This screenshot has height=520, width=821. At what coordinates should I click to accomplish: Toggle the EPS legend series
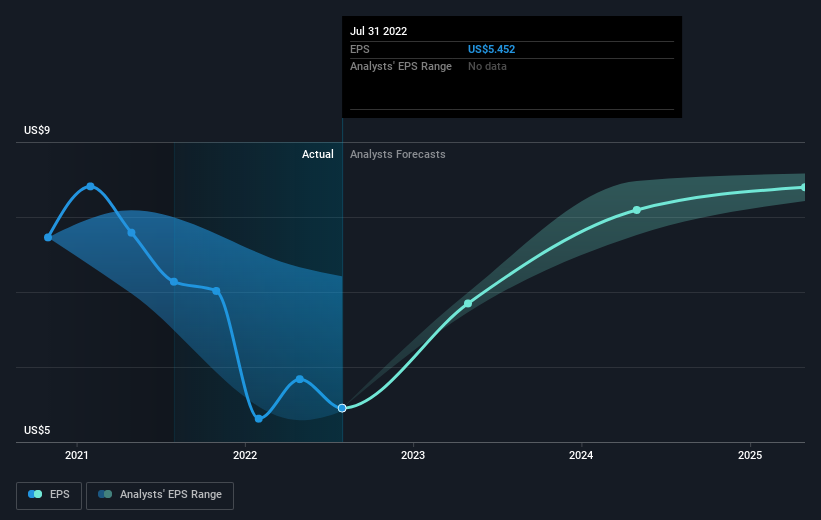pos(49,495)
